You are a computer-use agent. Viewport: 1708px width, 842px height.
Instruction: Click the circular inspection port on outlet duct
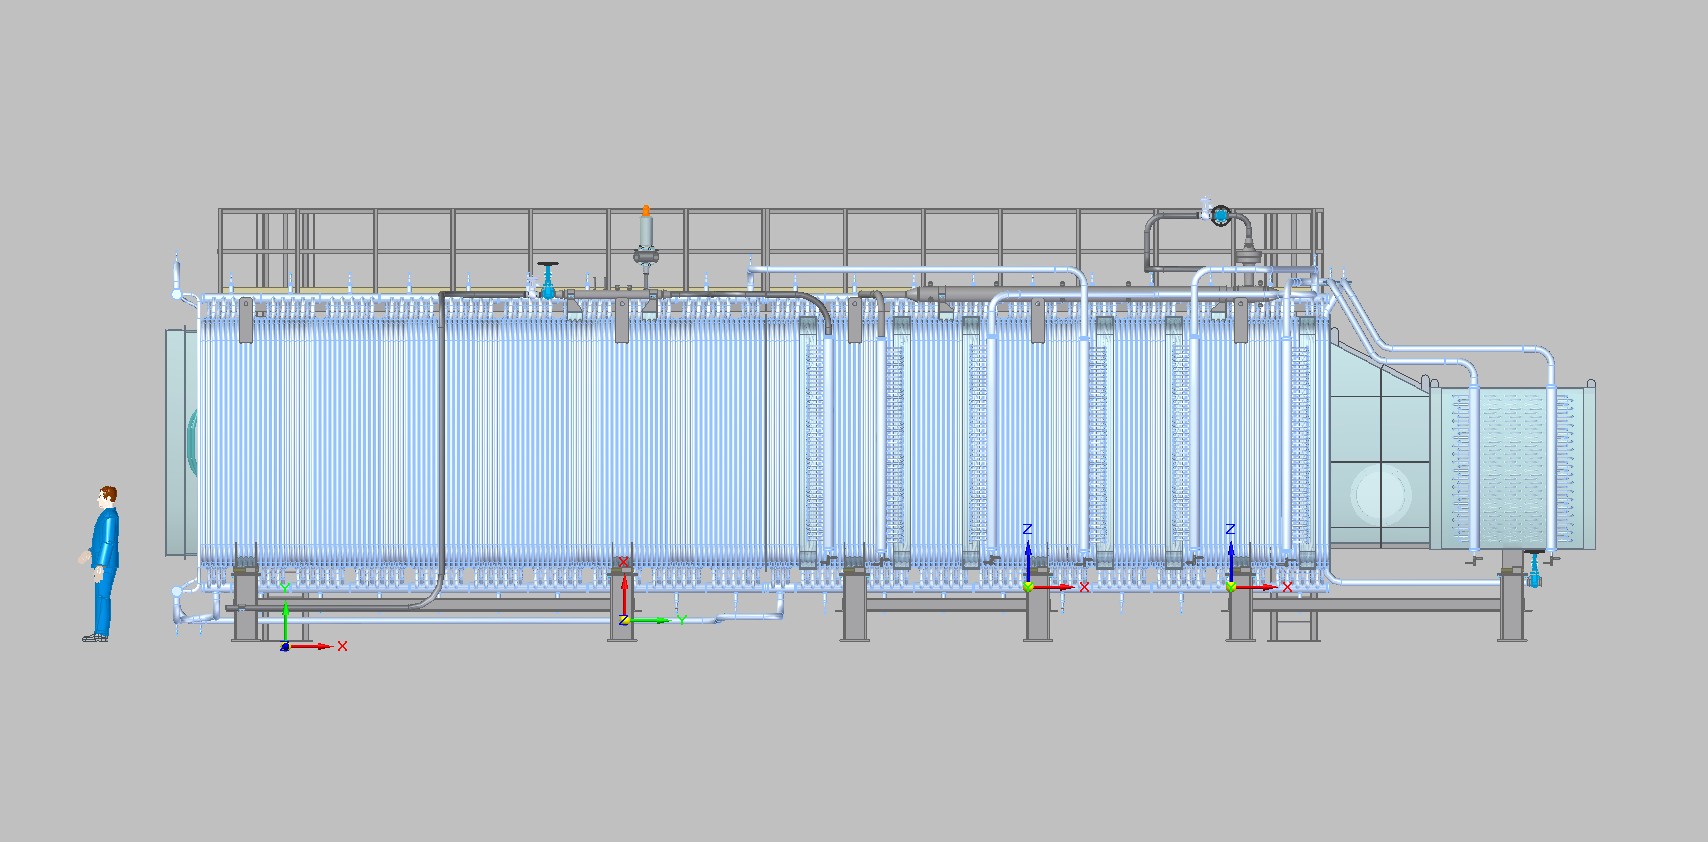pos(1381,493)
